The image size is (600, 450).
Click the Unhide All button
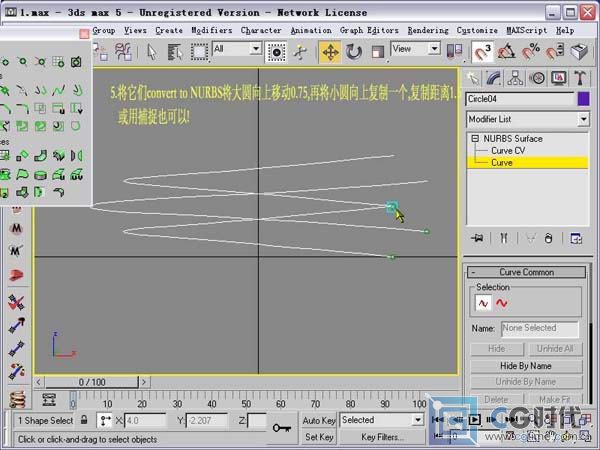click(555, 349)
